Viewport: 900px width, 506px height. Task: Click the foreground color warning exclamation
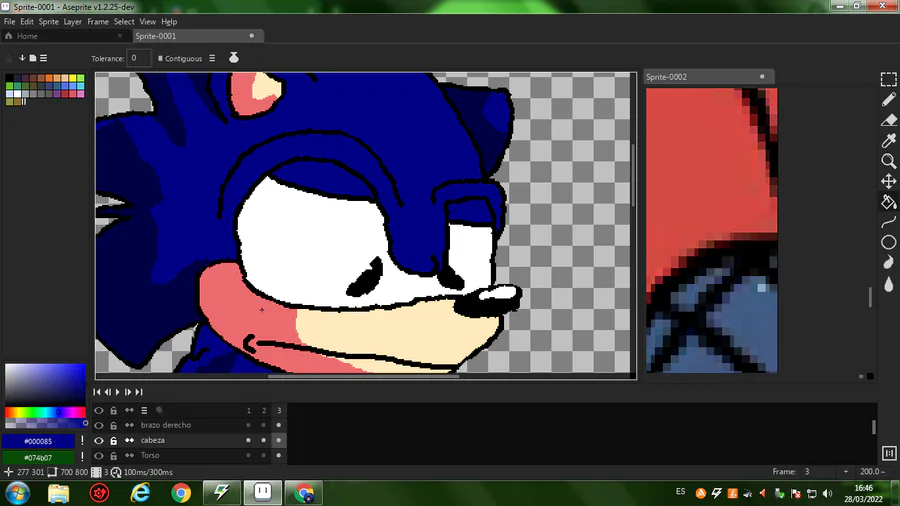pyautogui.click(x=82, y=441)
